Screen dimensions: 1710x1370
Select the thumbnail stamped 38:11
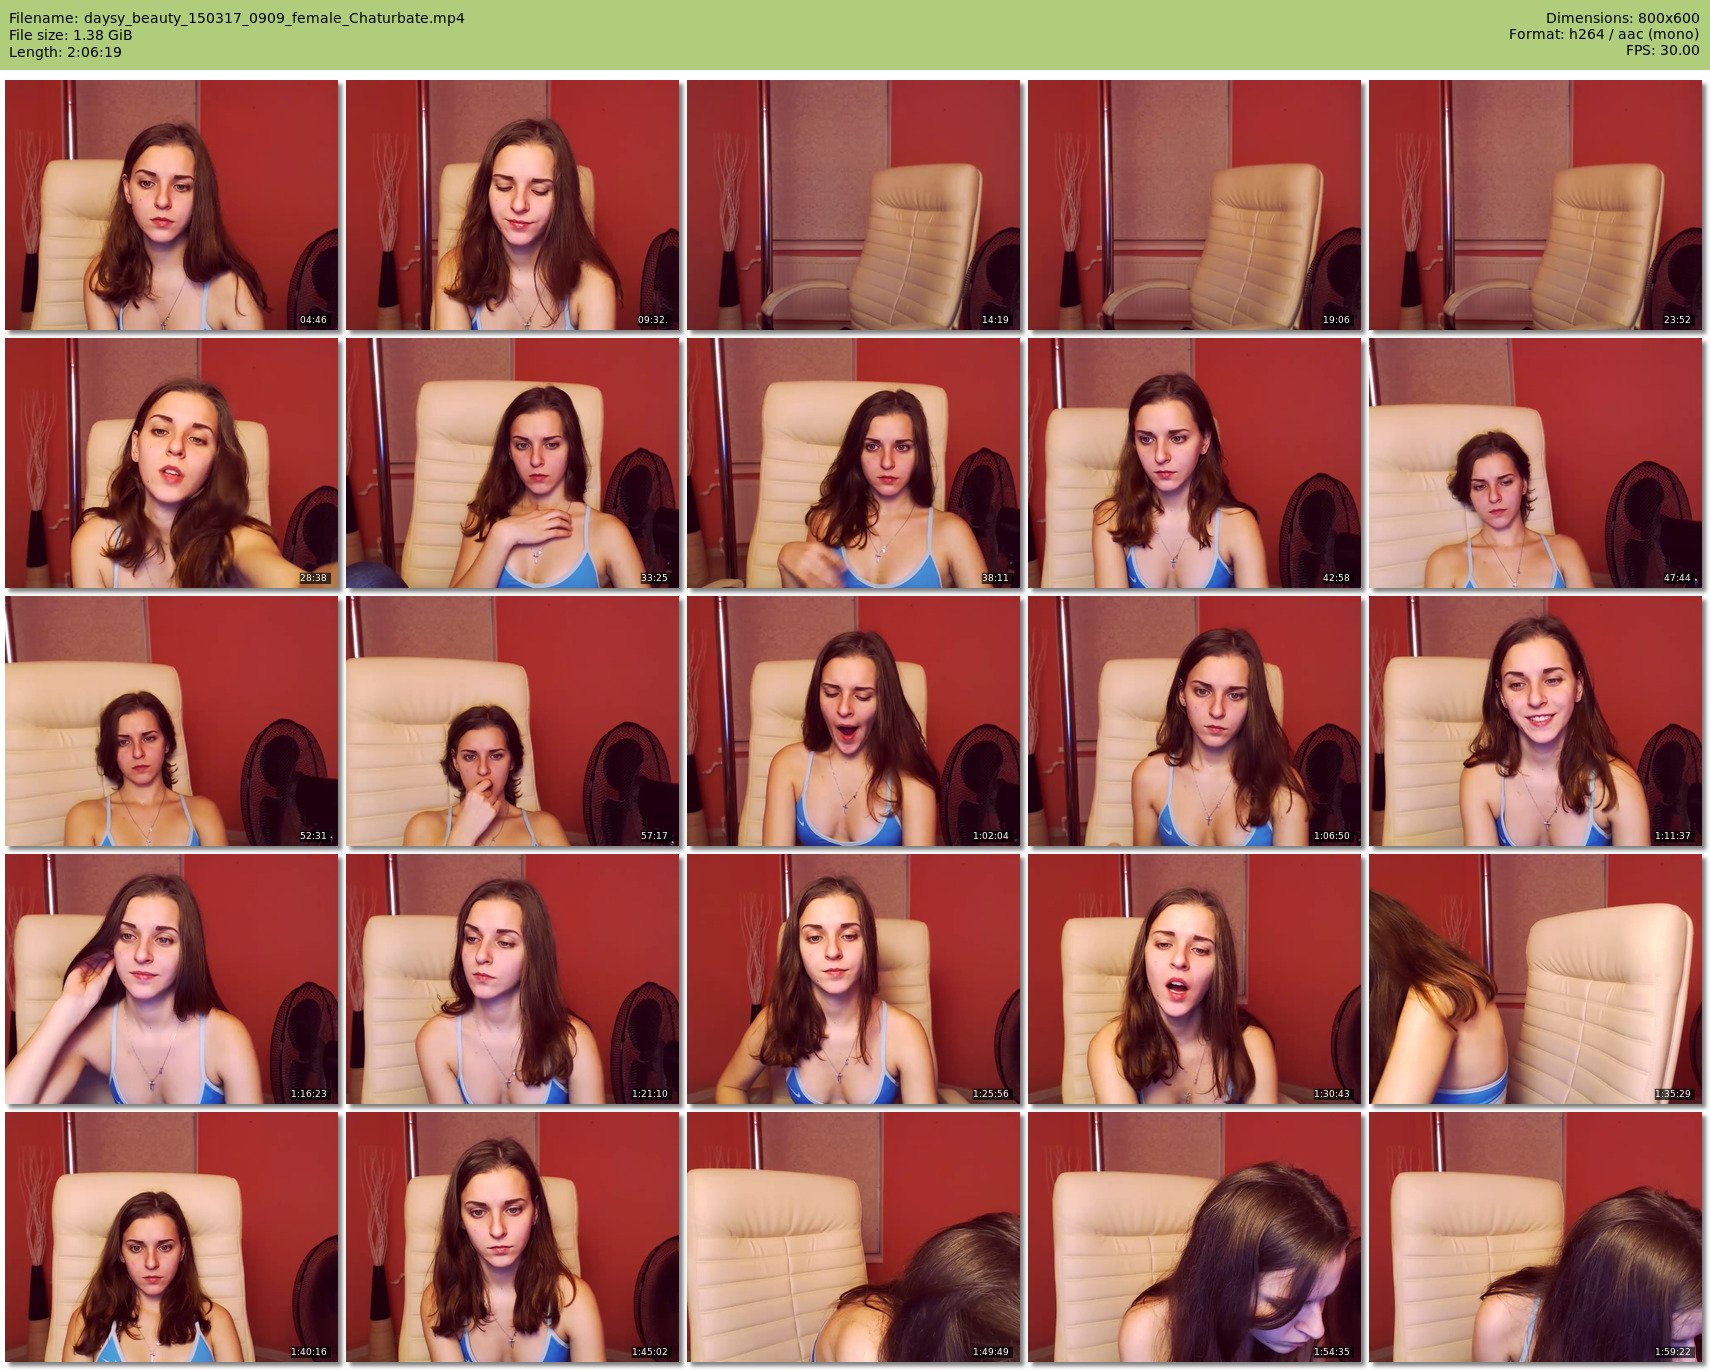click(x=853, y=463)
